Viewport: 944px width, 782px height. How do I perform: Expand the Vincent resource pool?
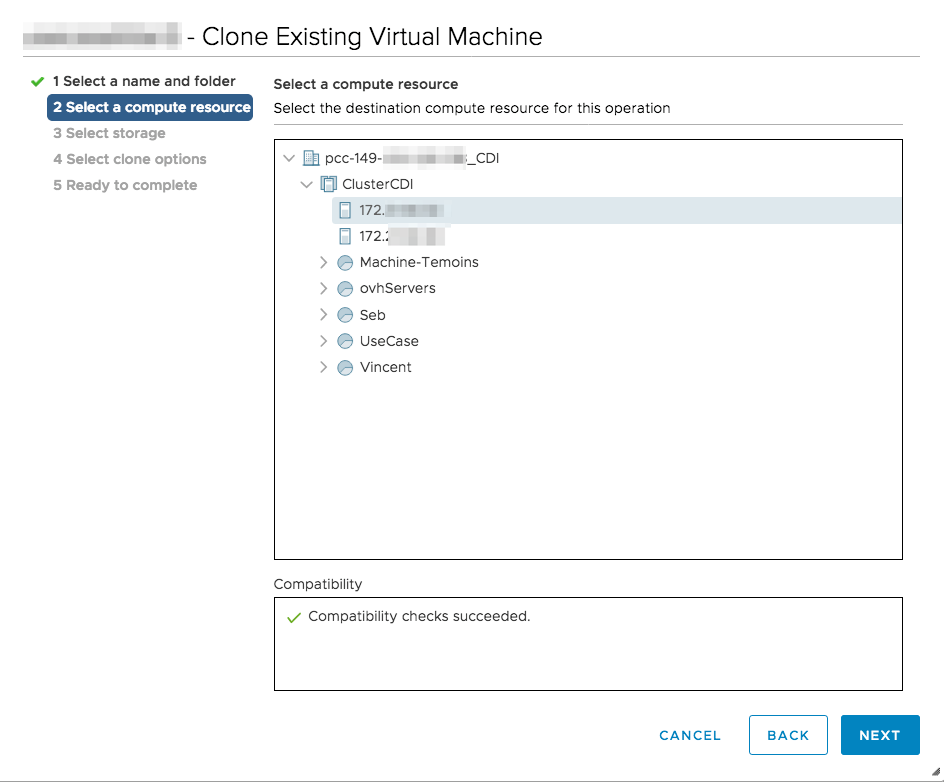point(323,367)
